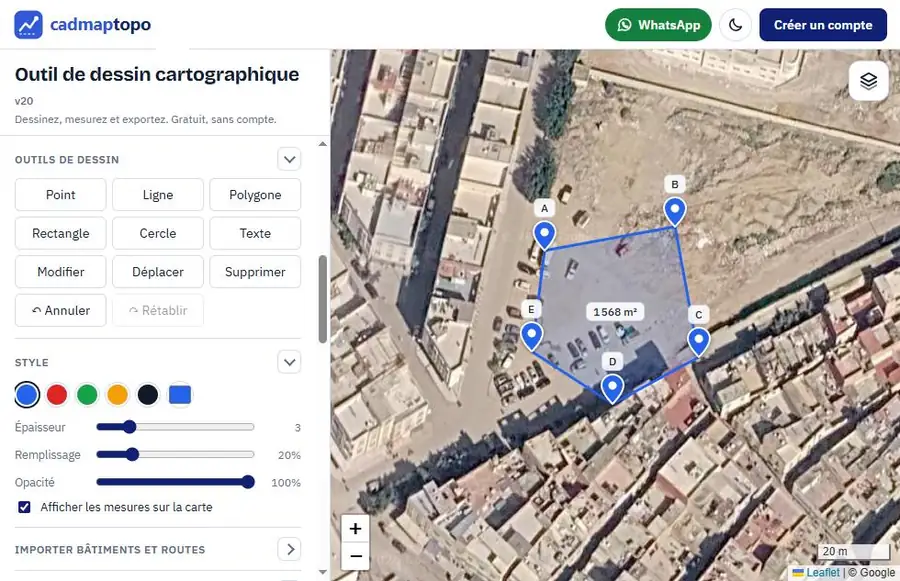900x581 pixels.
Task: Activate the Supprimer tool
Action: click(255, 272)
